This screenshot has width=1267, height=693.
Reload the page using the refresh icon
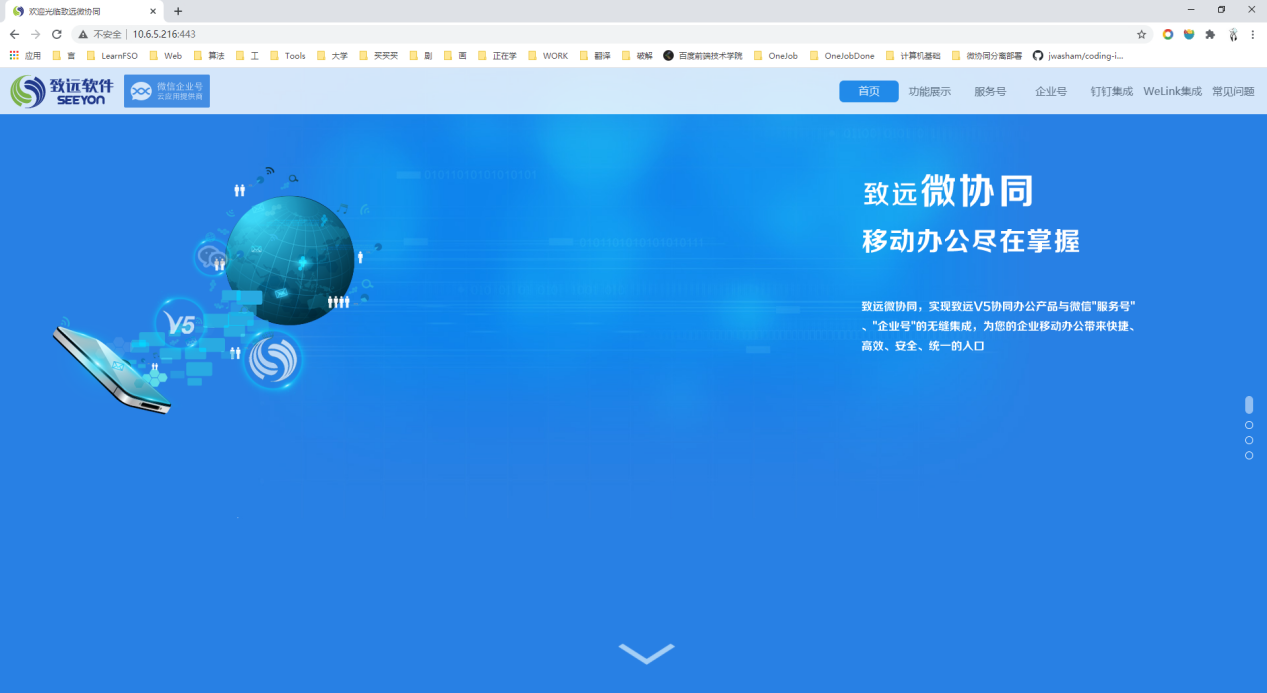[x=57, y=34]
